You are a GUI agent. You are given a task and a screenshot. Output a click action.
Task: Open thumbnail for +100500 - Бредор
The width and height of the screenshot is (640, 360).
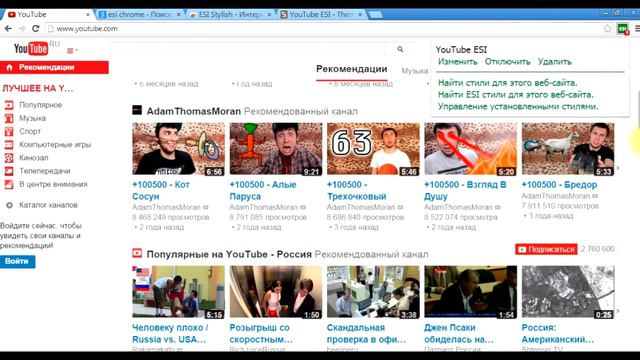(x=568, y=149)
